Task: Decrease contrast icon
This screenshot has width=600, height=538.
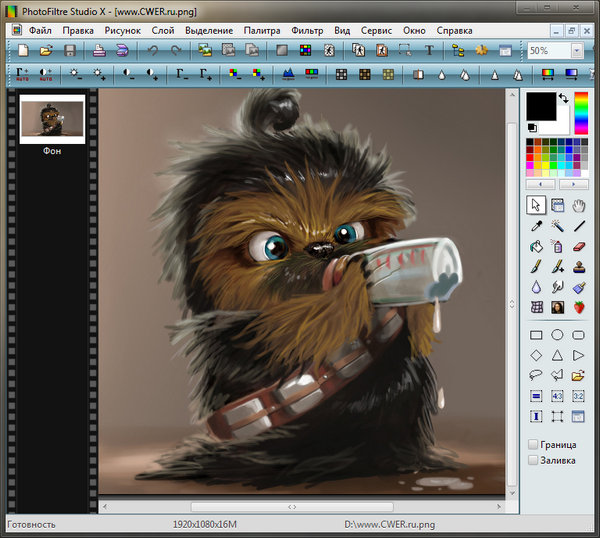Action: click(x=129, y=74)
